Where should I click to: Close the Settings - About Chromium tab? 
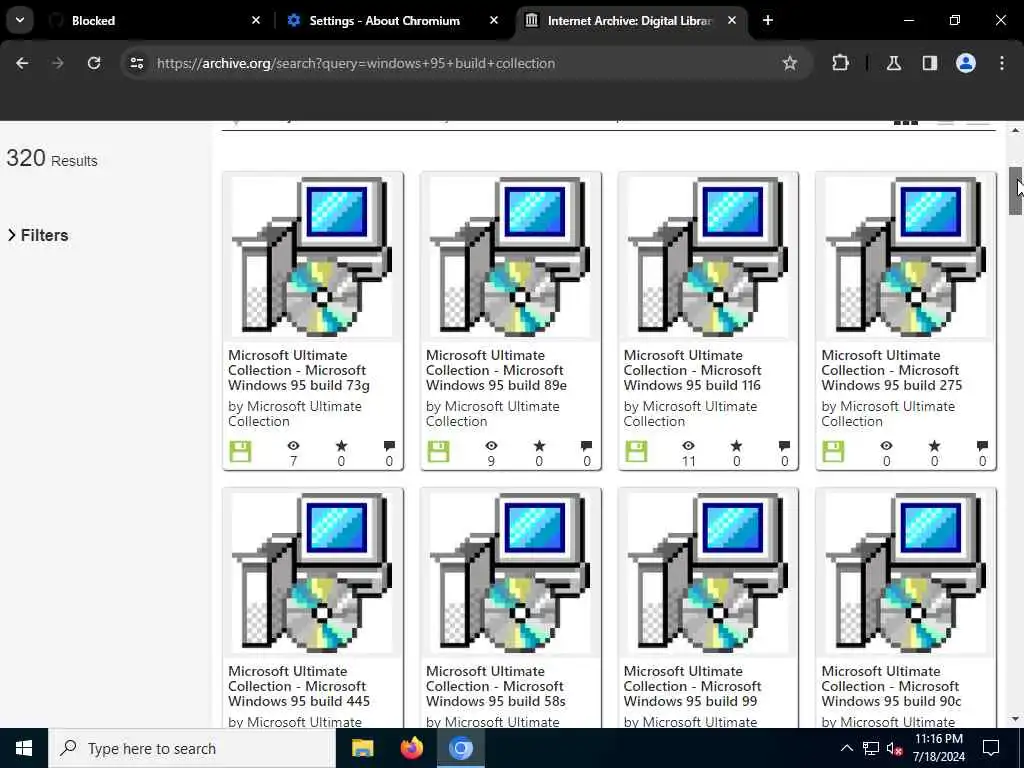tap(494, 20)
